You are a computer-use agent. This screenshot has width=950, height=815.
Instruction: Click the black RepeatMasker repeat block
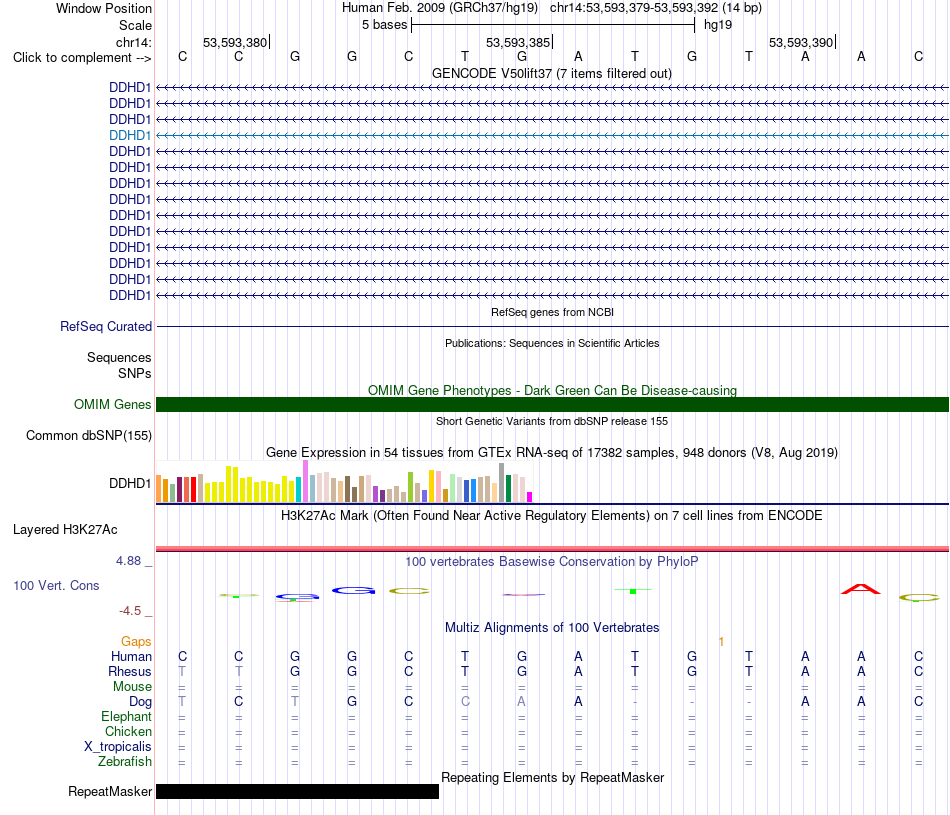click(x=297, y=791)
